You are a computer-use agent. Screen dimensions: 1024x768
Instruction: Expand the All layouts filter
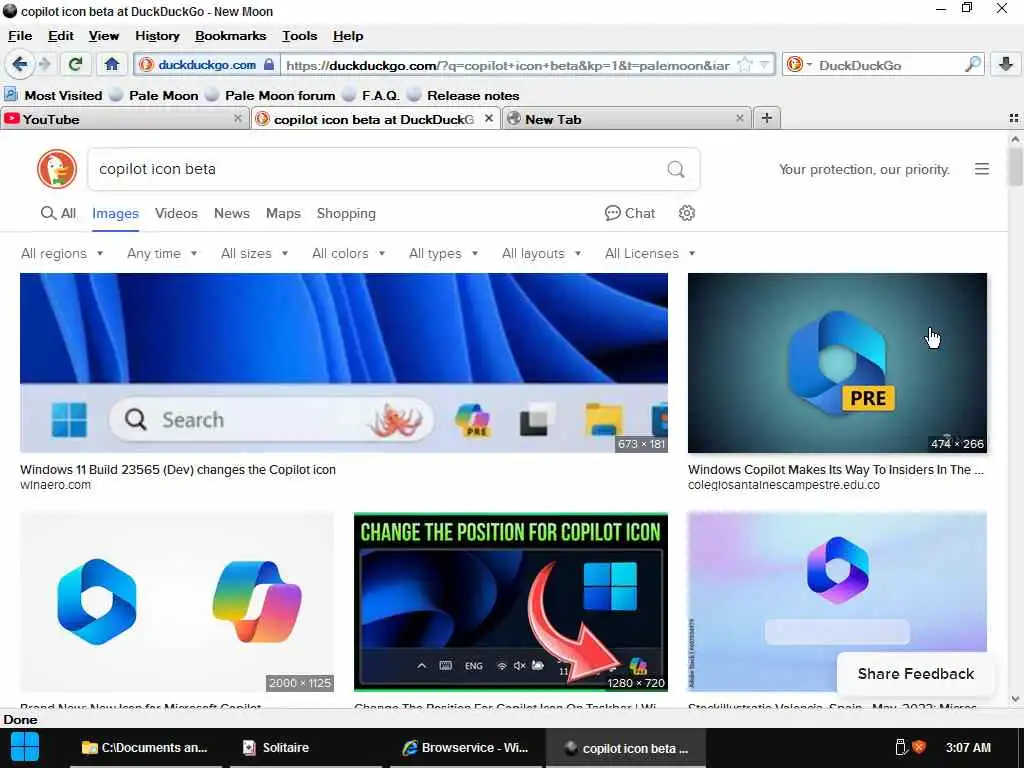click(x=542, y=253)
